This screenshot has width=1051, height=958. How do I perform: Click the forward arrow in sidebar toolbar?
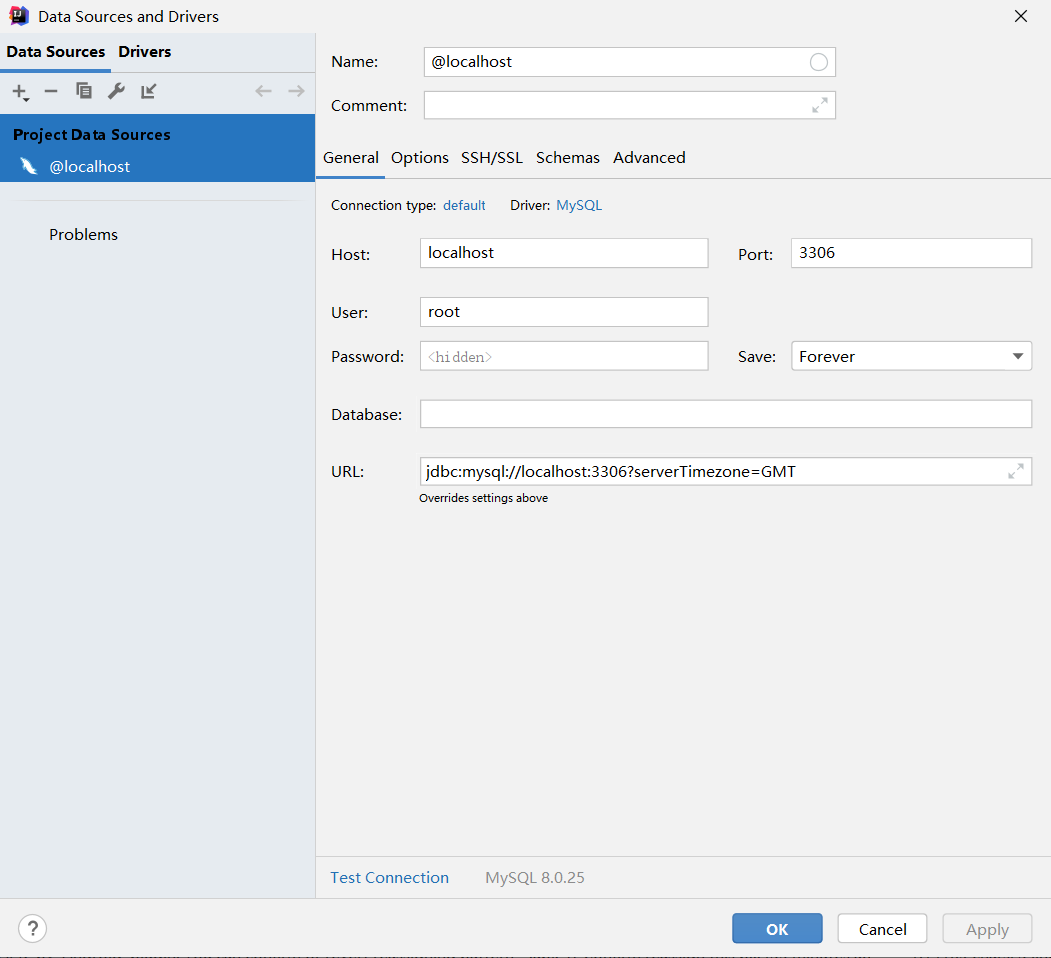(x=296, y=92)
